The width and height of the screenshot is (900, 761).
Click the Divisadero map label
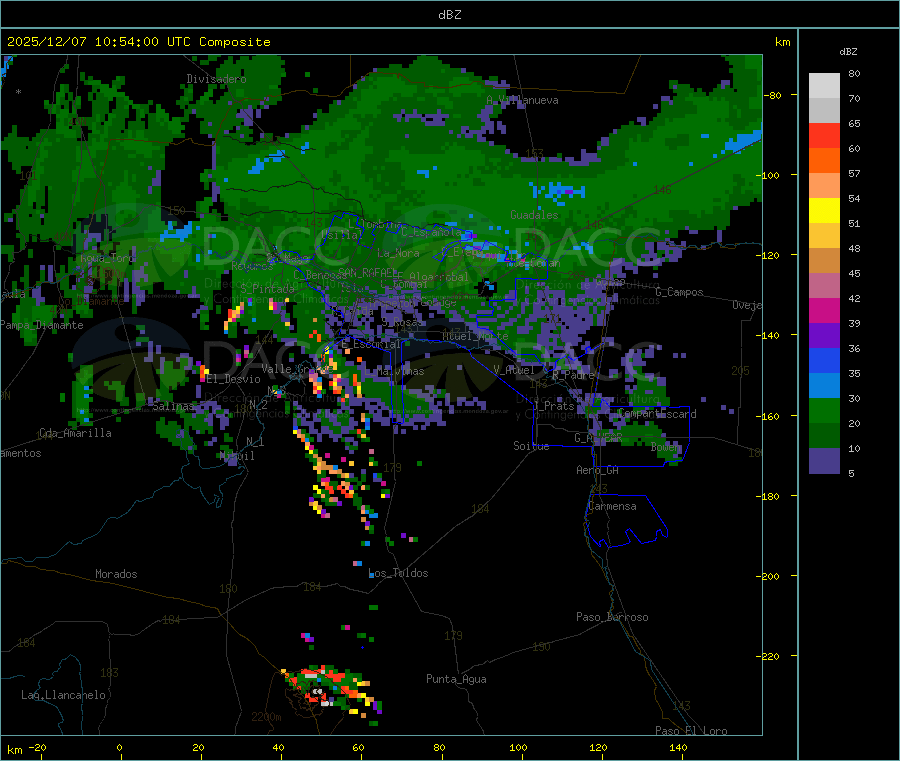coord(216,79)
